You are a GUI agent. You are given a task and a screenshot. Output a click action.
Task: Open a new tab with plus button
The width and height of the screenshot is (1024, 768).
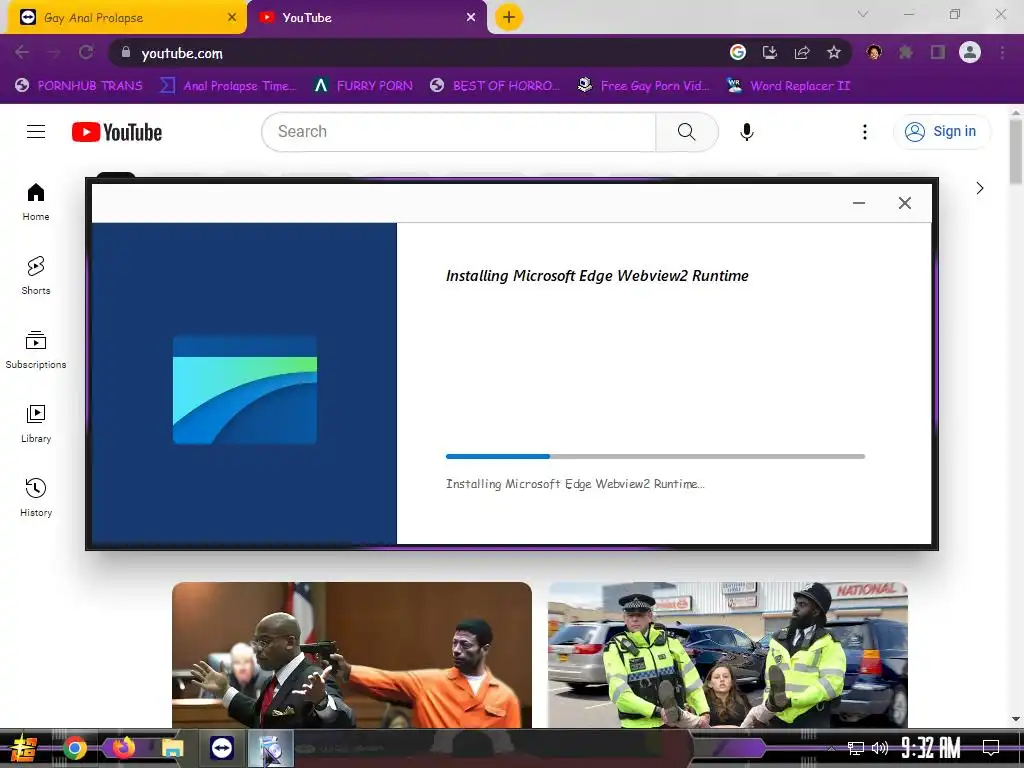(x=509, y=17)
